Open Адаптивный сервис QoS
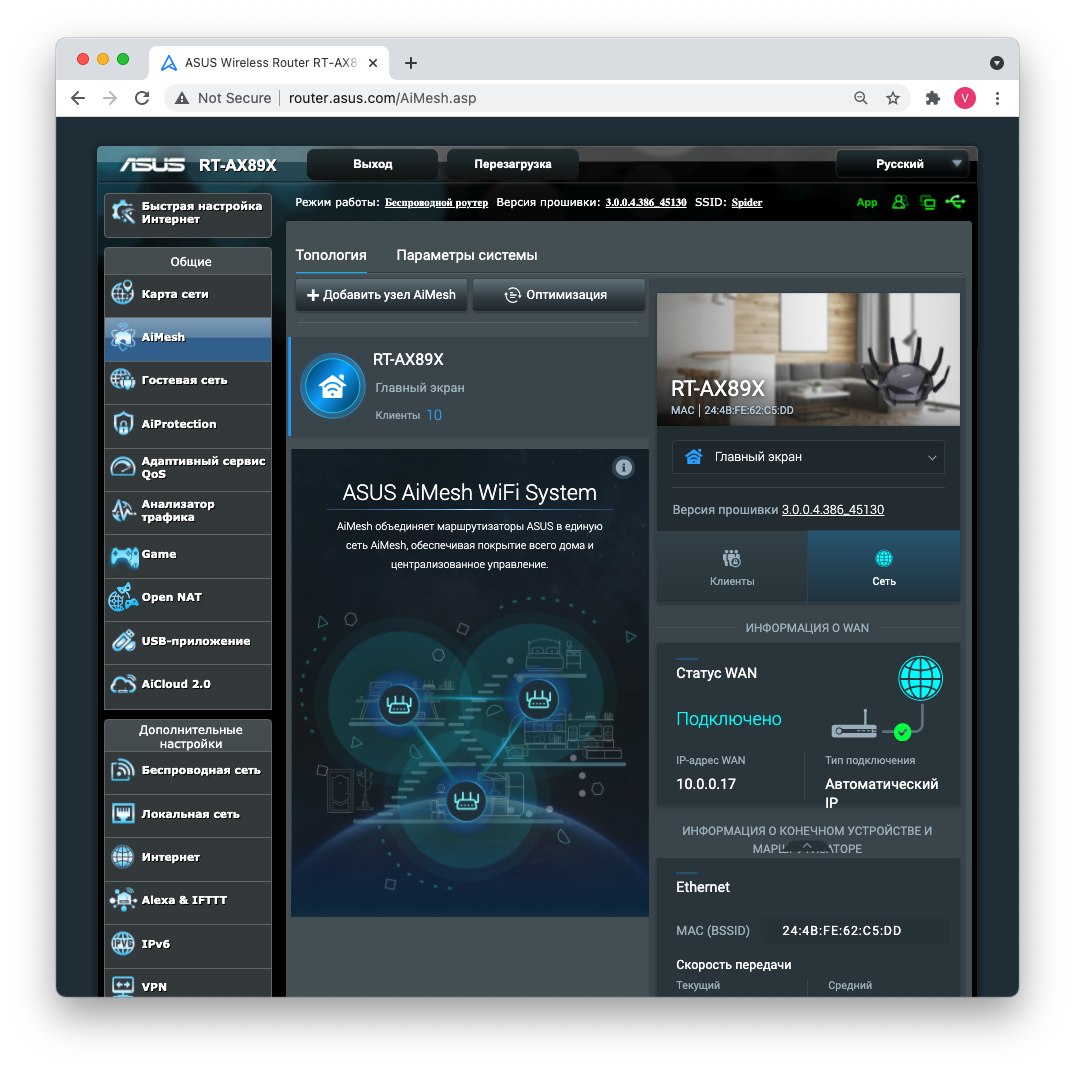 pyautogui.click(x=188, y=467)
